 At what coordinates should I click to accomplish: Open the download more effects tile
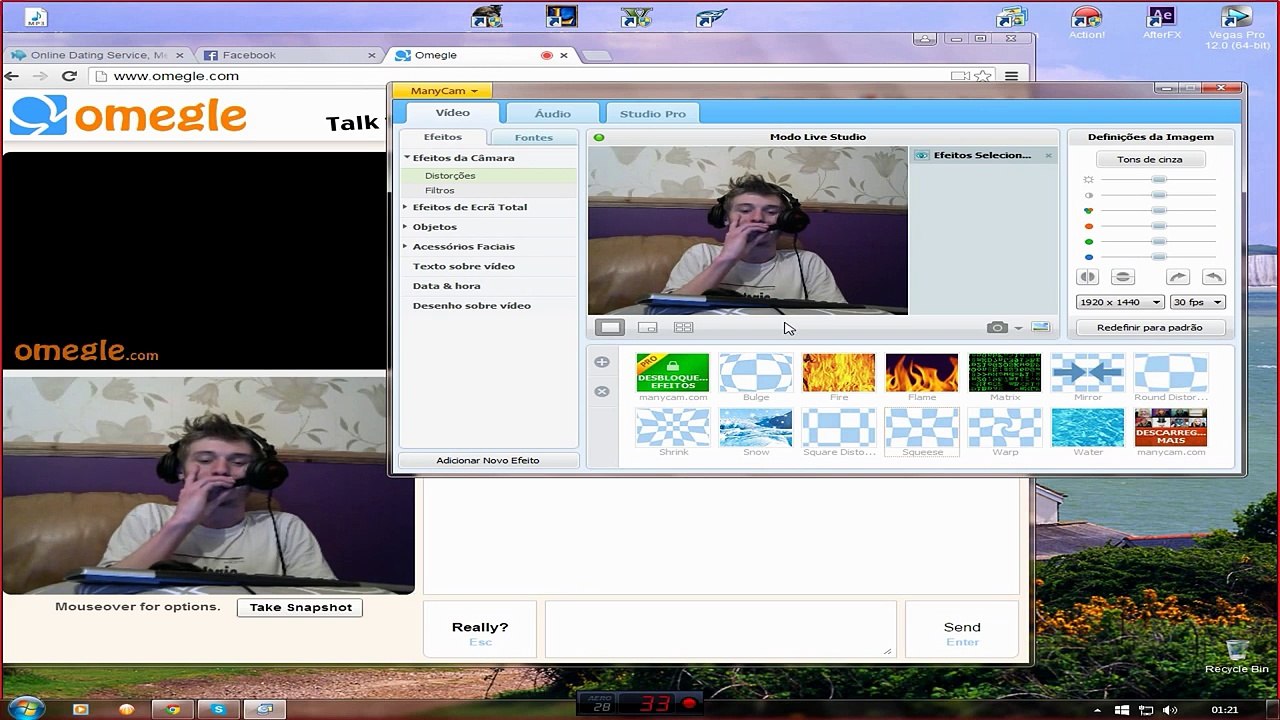[x=1171, y=428]
